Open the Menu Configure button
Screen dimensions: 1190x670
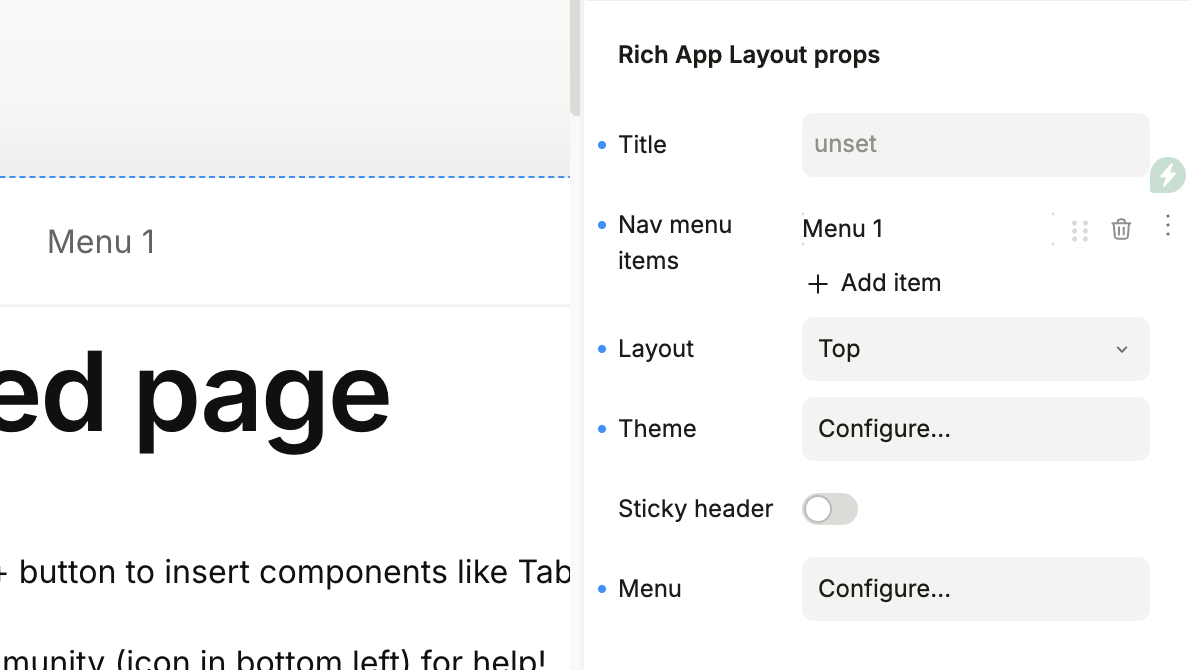[975, 589]
